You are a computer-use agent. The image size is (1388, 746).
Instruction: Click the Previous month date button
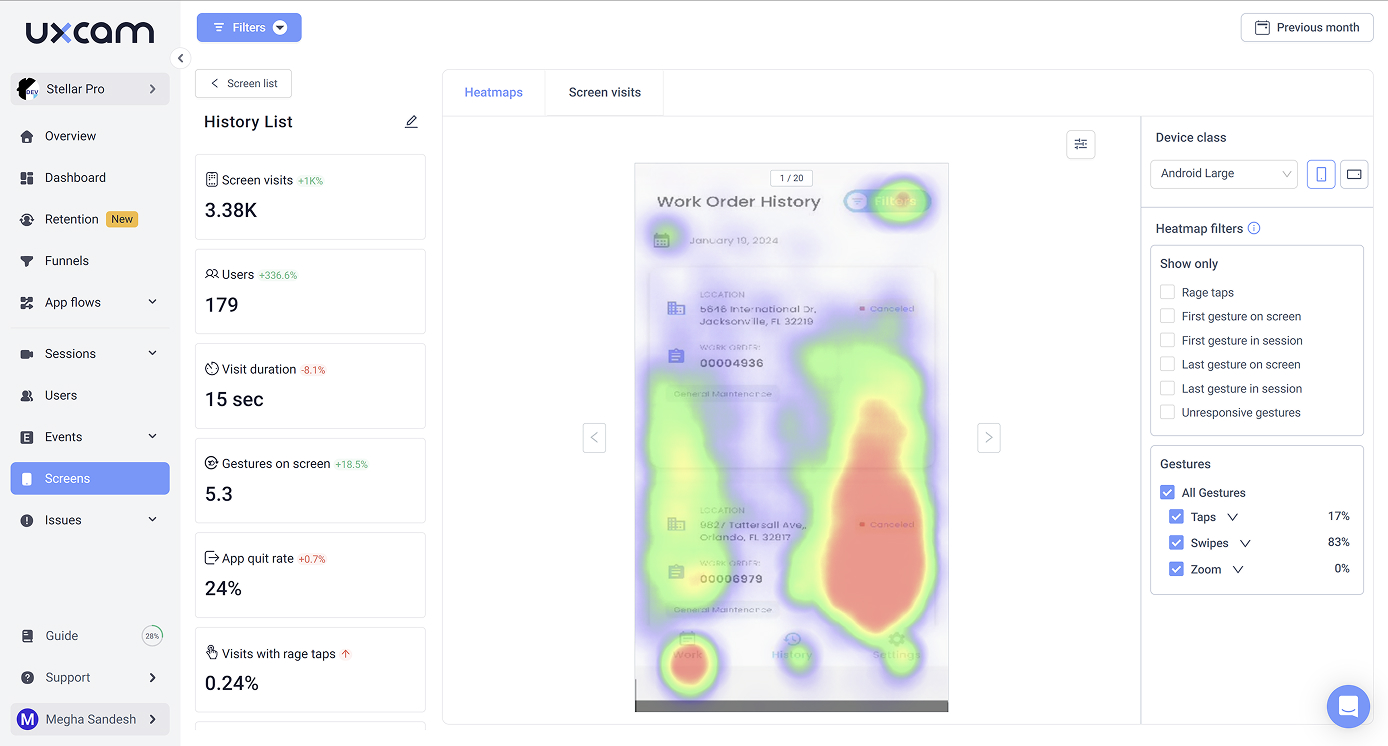(x=1306, y=28)
